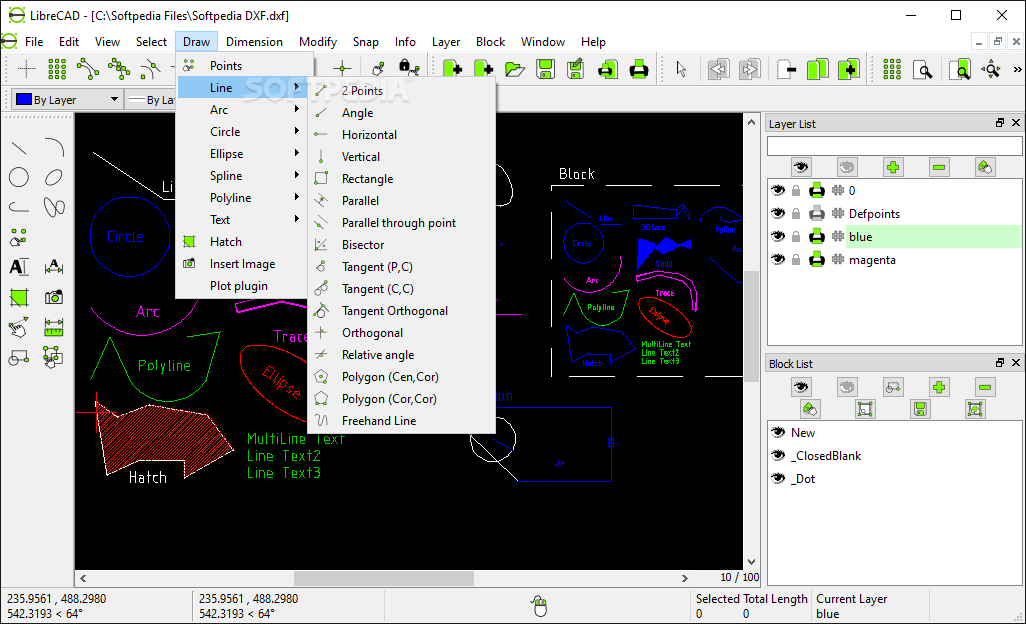Select the Text tool in left toolbox
This screenshot has width=1026, height=624.
tap(19, 267)
